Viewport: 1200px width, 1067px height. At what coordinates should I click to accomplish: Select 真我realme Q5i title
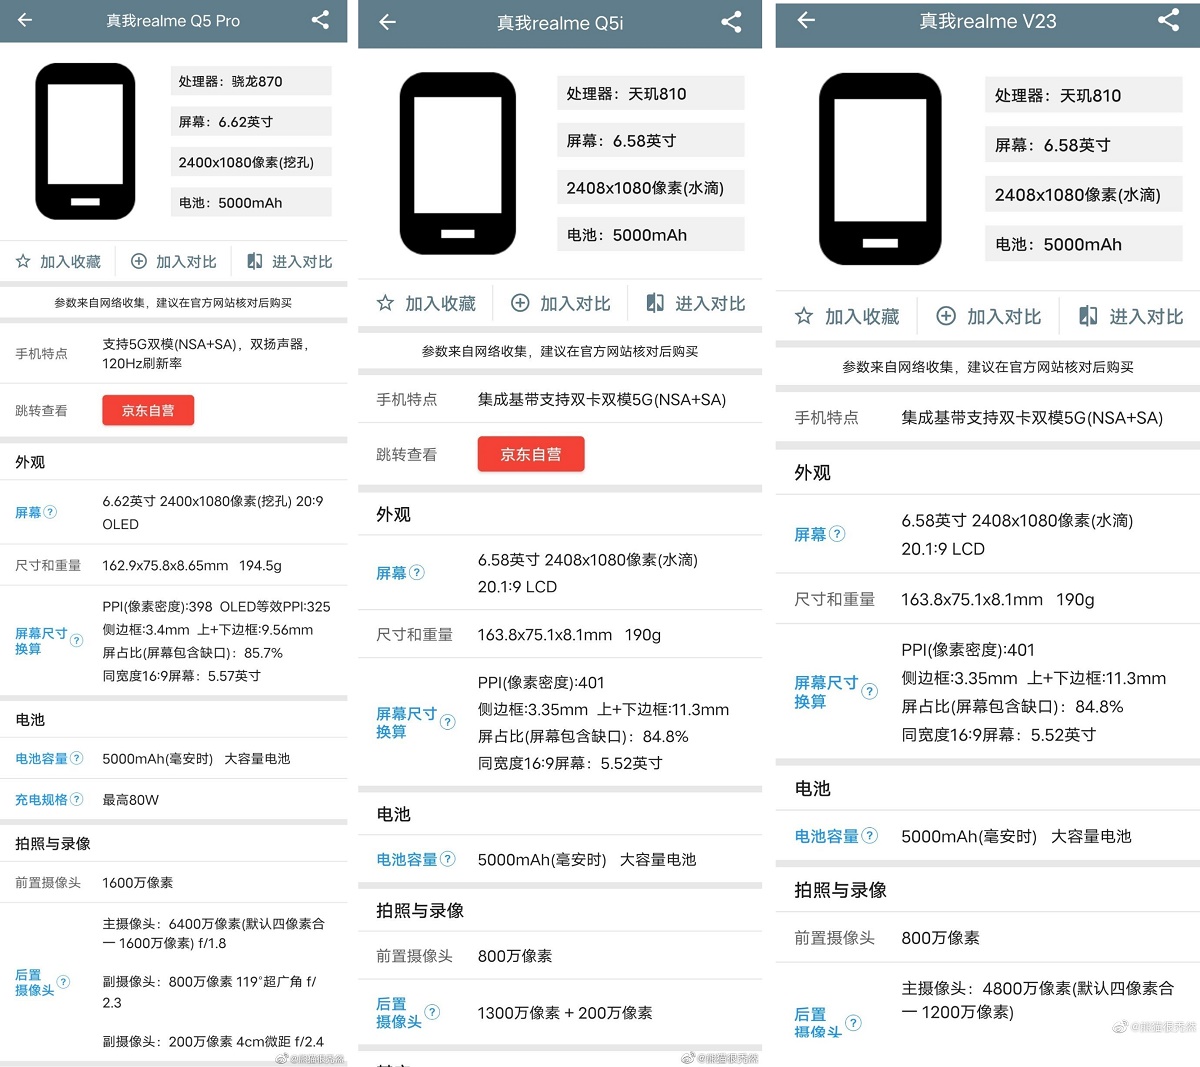[x=560, y=23]
